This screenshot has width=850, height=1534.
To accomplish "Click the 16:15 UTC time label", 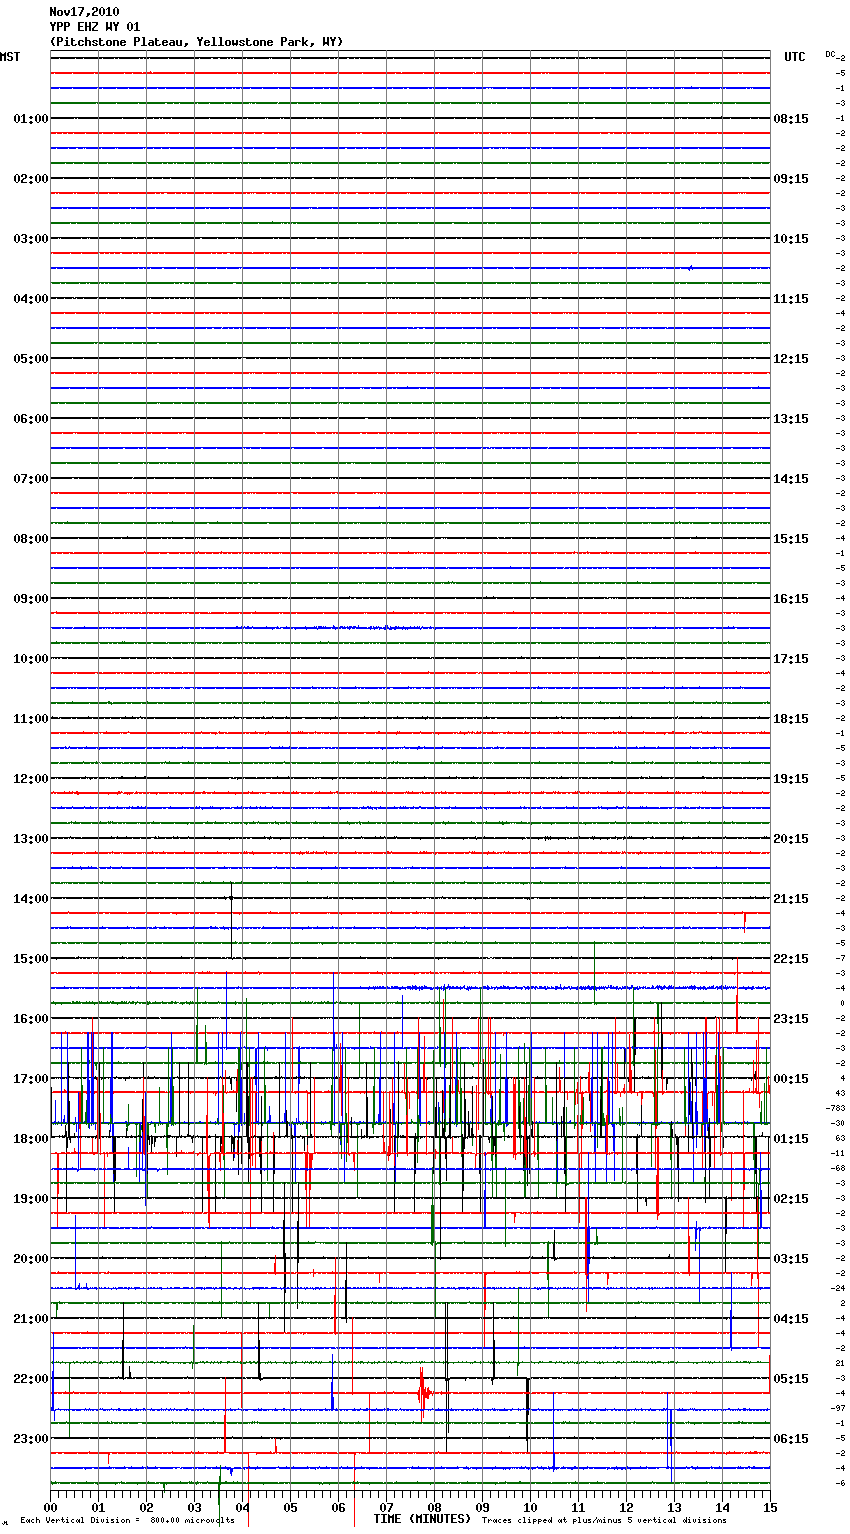I will pyautogui.click(x=791, y=599).
